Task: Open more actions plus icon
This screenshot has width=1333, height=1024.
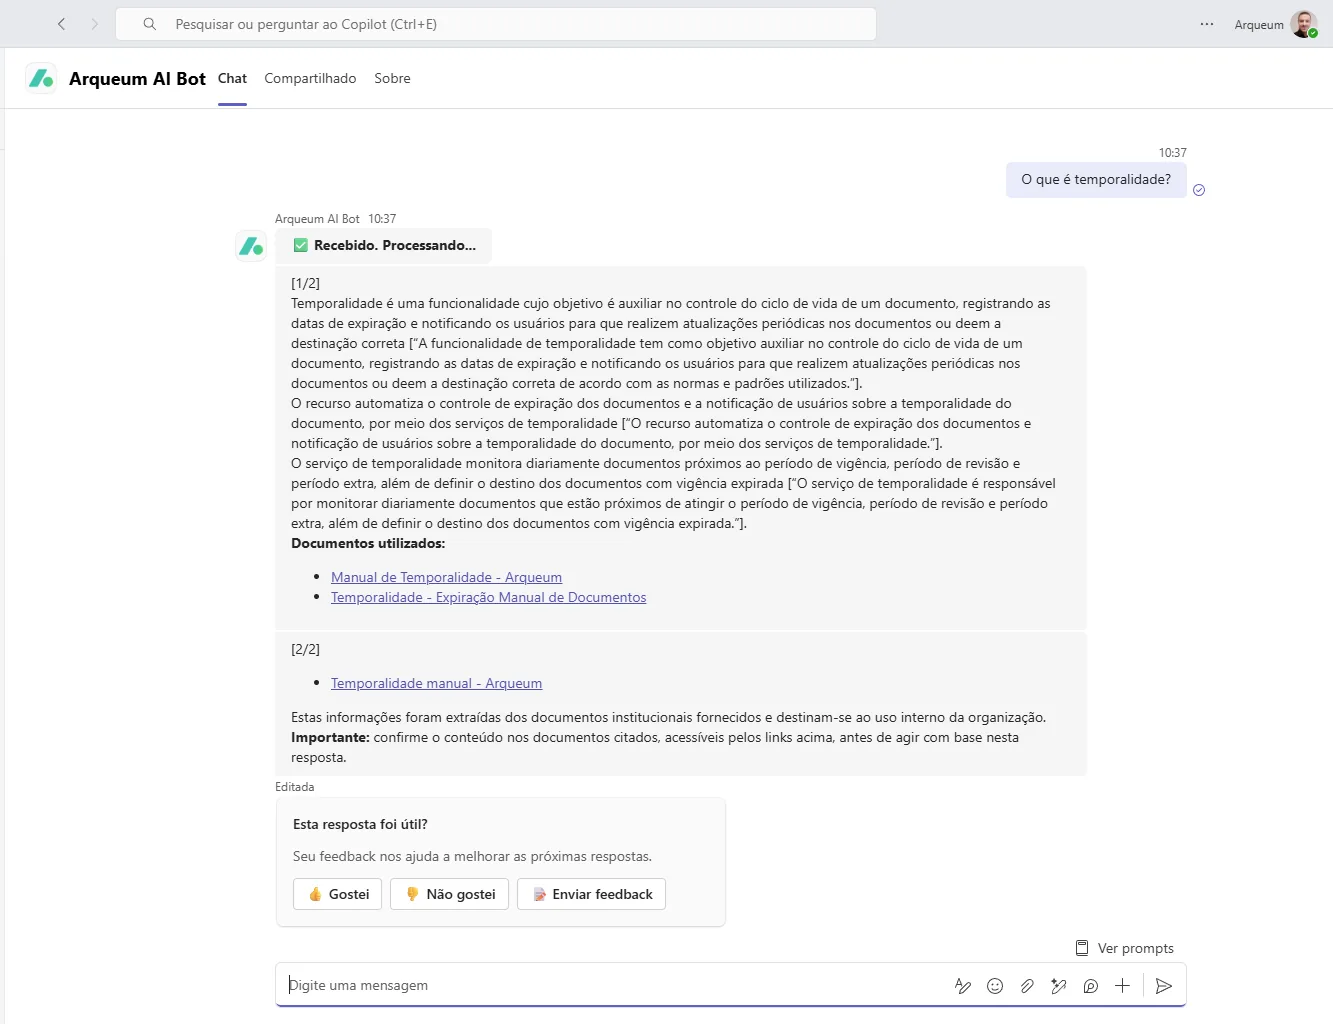Action: [1123, 986]
